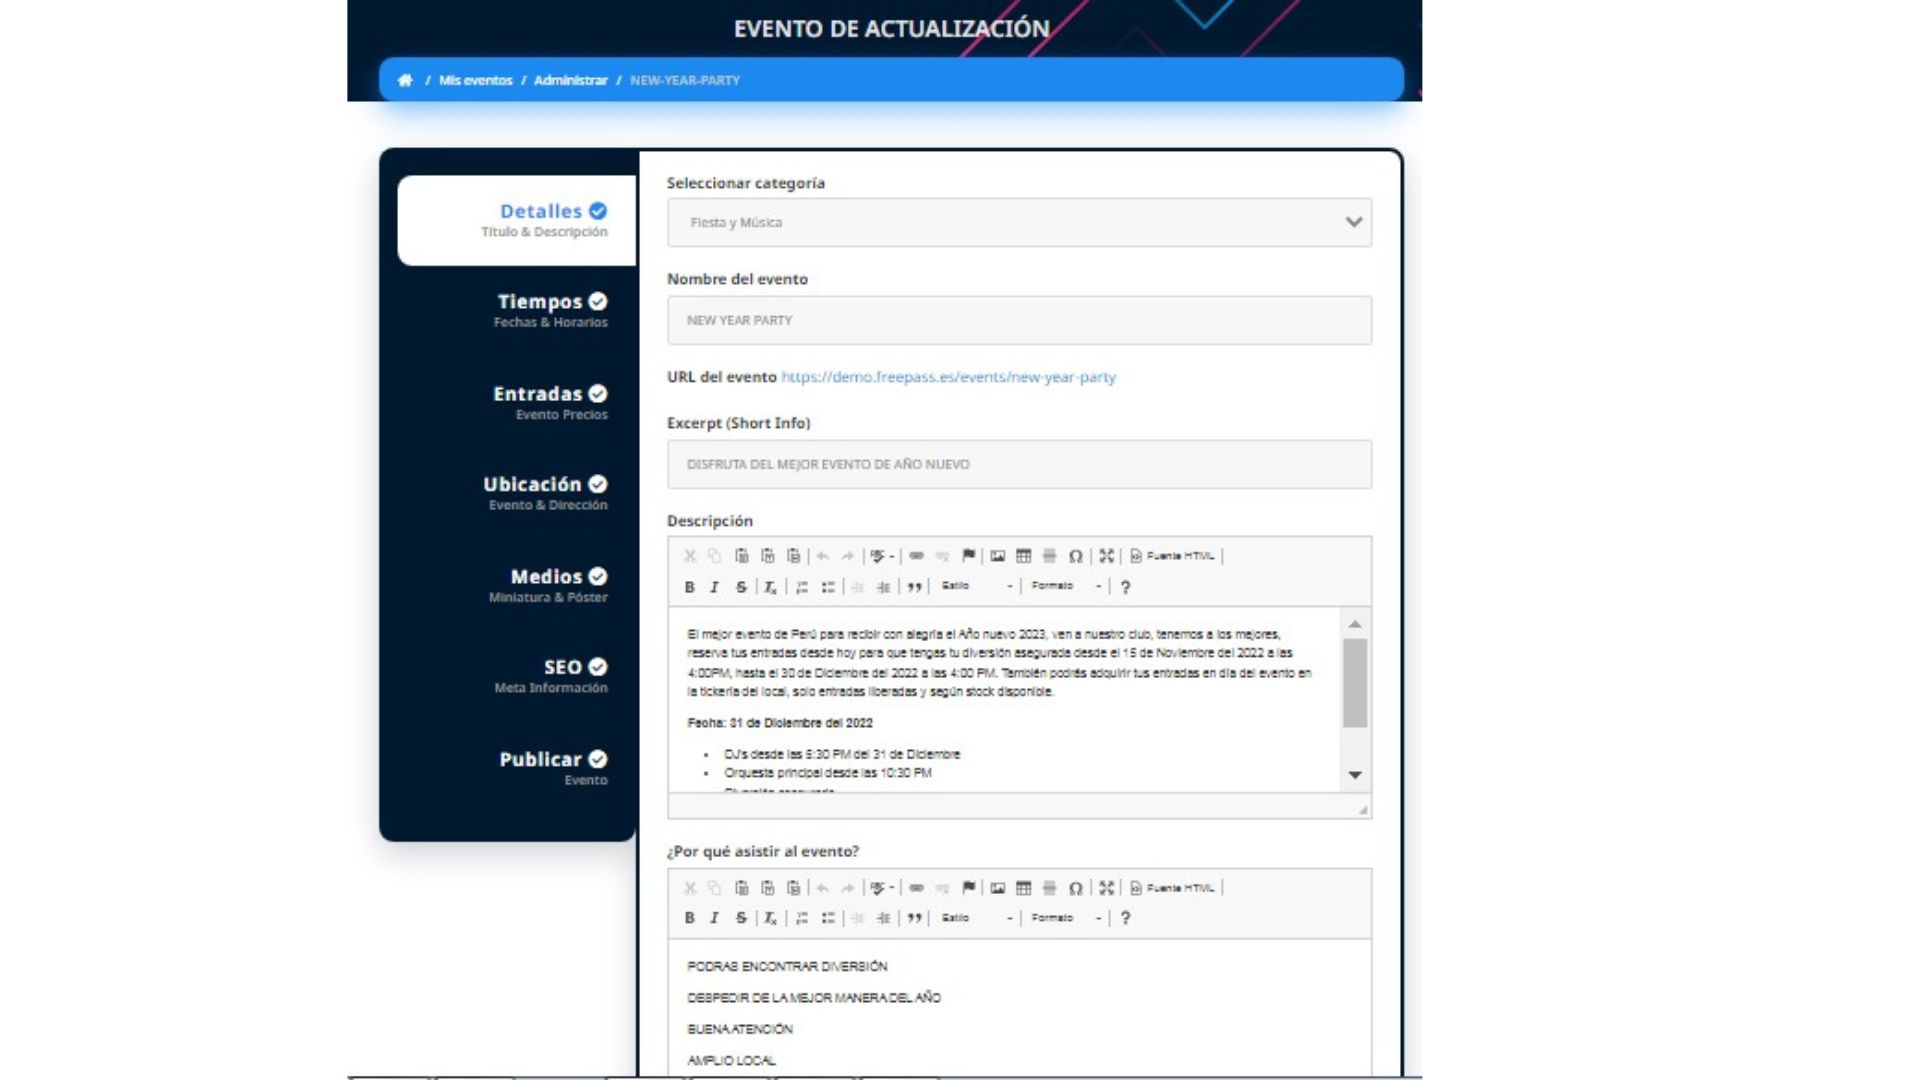Switch to the Tiempos section tab

coord(551,309)
